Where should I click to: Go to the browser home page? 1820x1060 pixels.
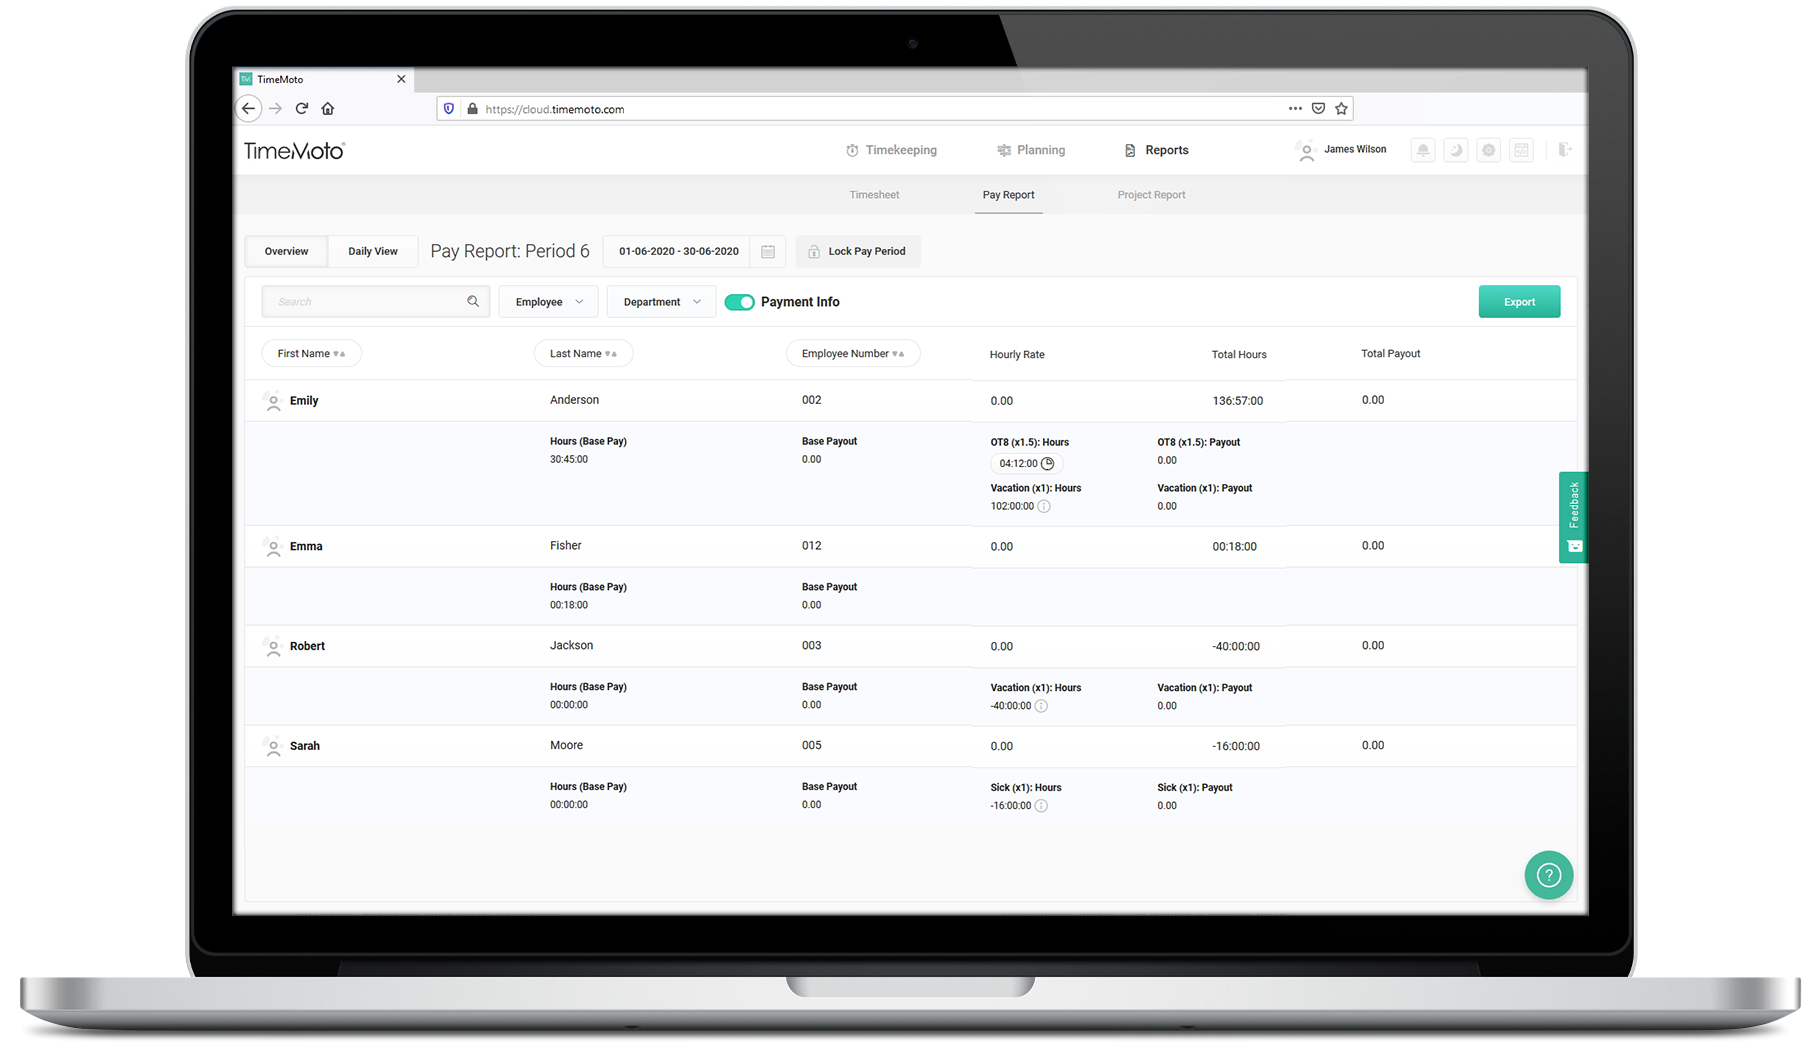click(x=328, y=108)
